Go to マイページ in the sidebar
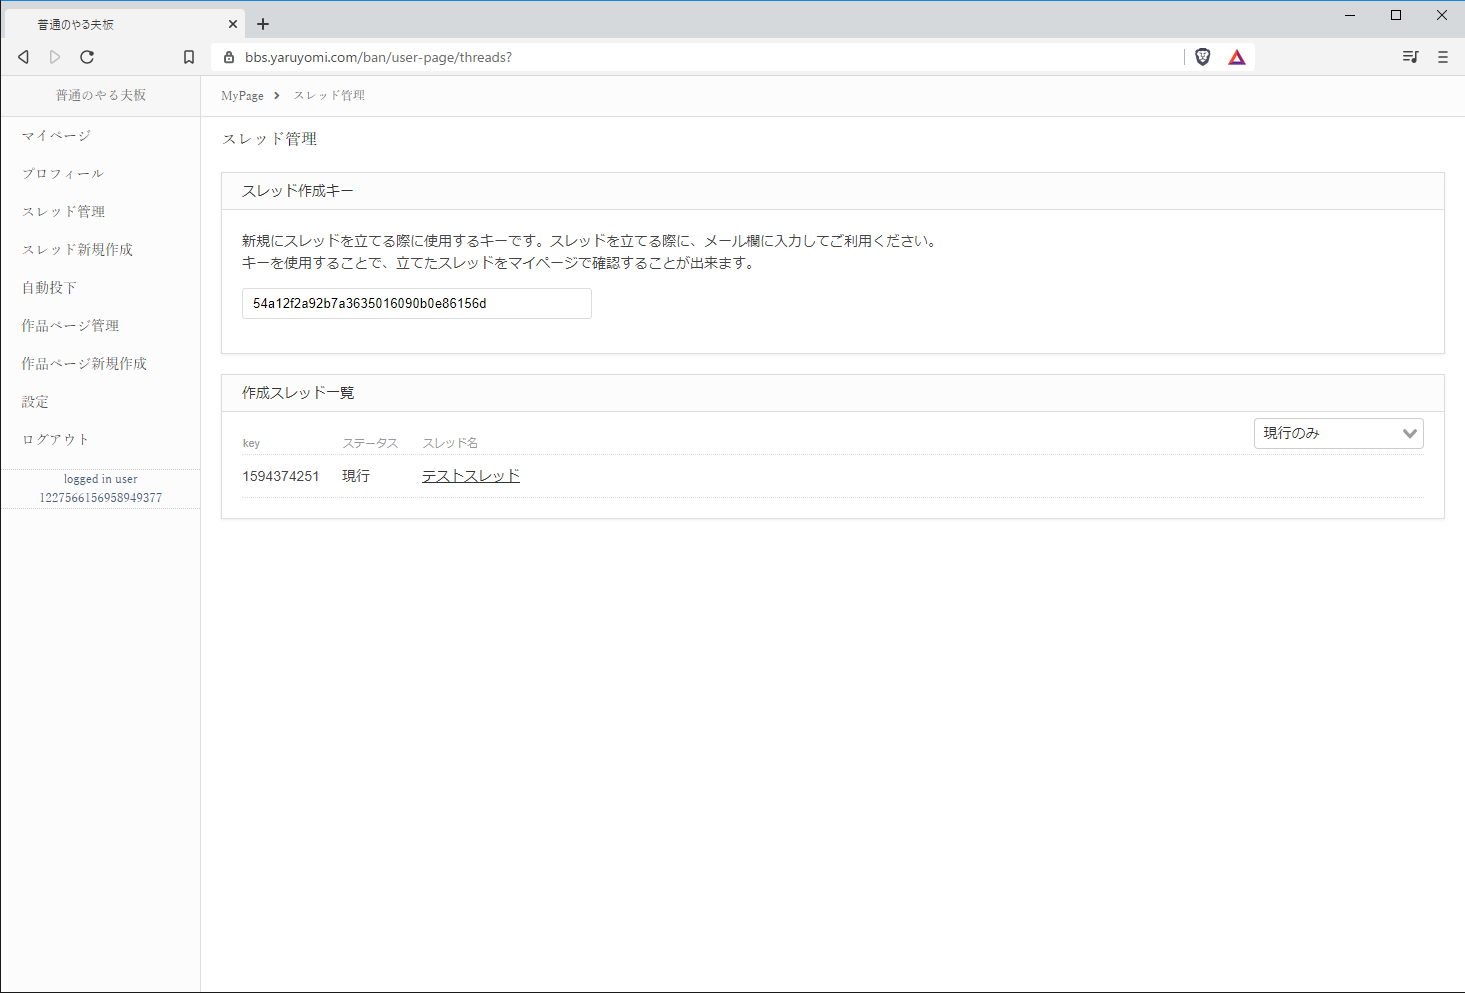 [56, 135]
